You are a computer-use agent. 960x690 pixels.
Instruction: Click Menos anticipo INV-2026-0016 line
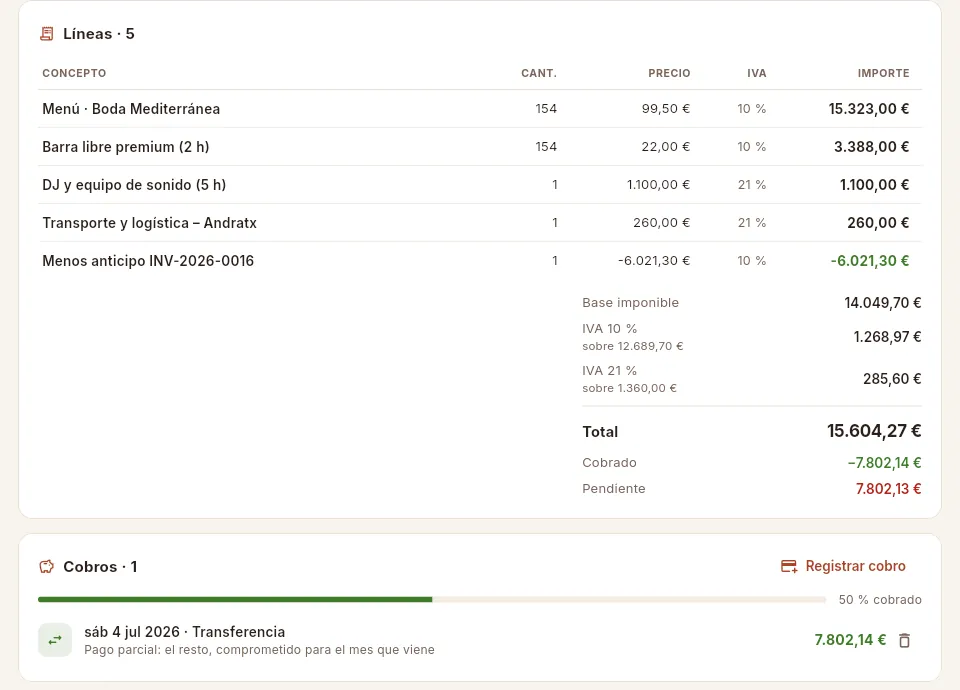click(x=480, y=261)
